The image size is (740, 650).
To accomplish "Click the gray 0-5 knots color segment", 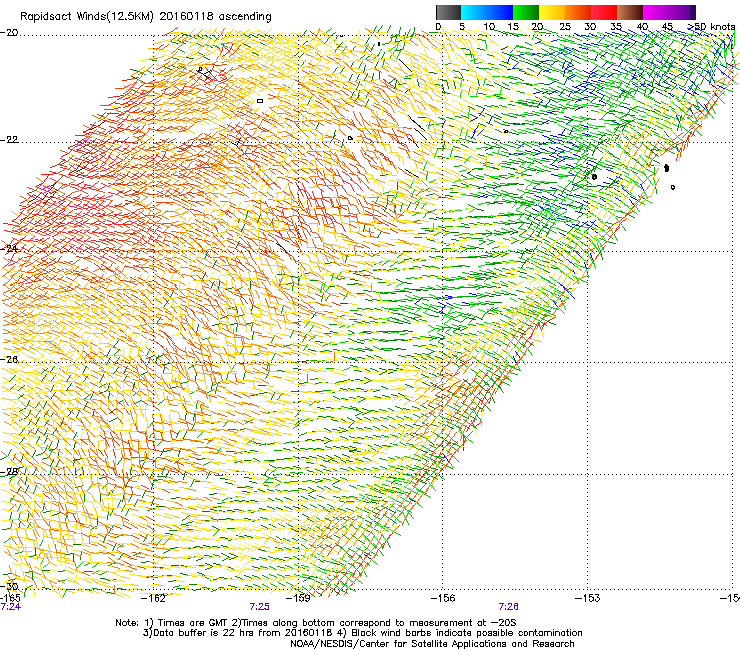I will pos(448,12).
